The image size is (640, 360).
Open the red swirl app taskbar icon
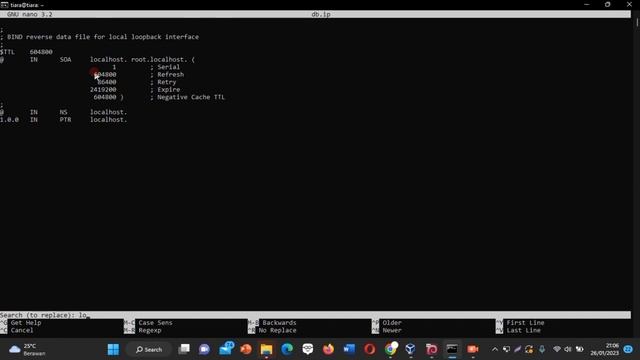tap(431, 349)
